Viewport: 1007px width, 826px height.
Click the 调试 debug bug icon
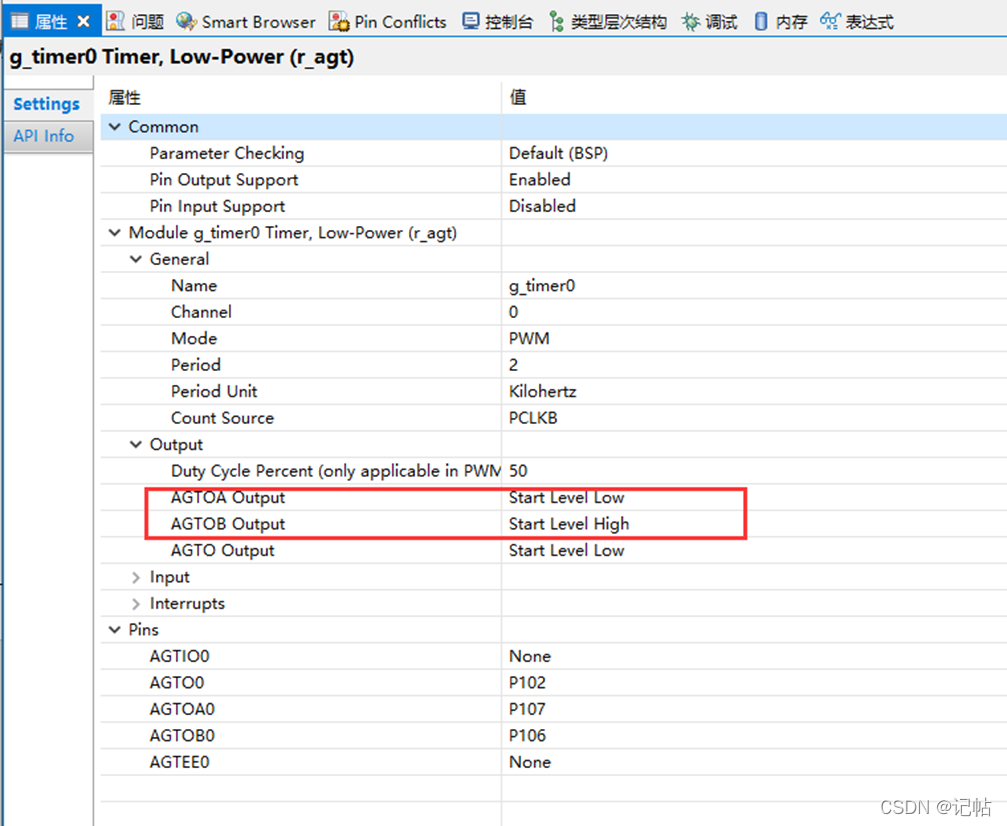[x=690, y=22]
